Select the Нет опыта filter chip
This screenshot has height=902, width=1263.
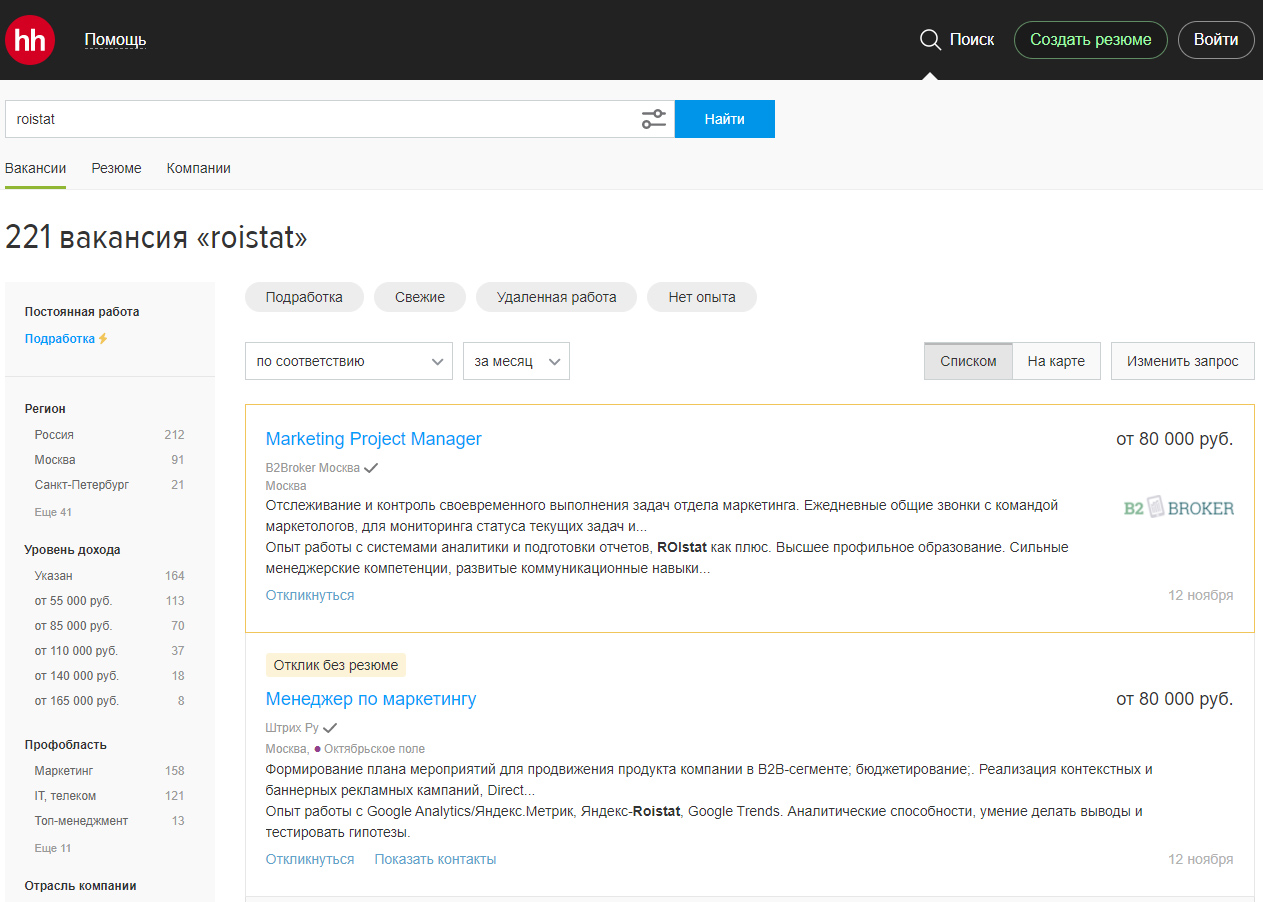pyautogui.click(x=702, y=297)
